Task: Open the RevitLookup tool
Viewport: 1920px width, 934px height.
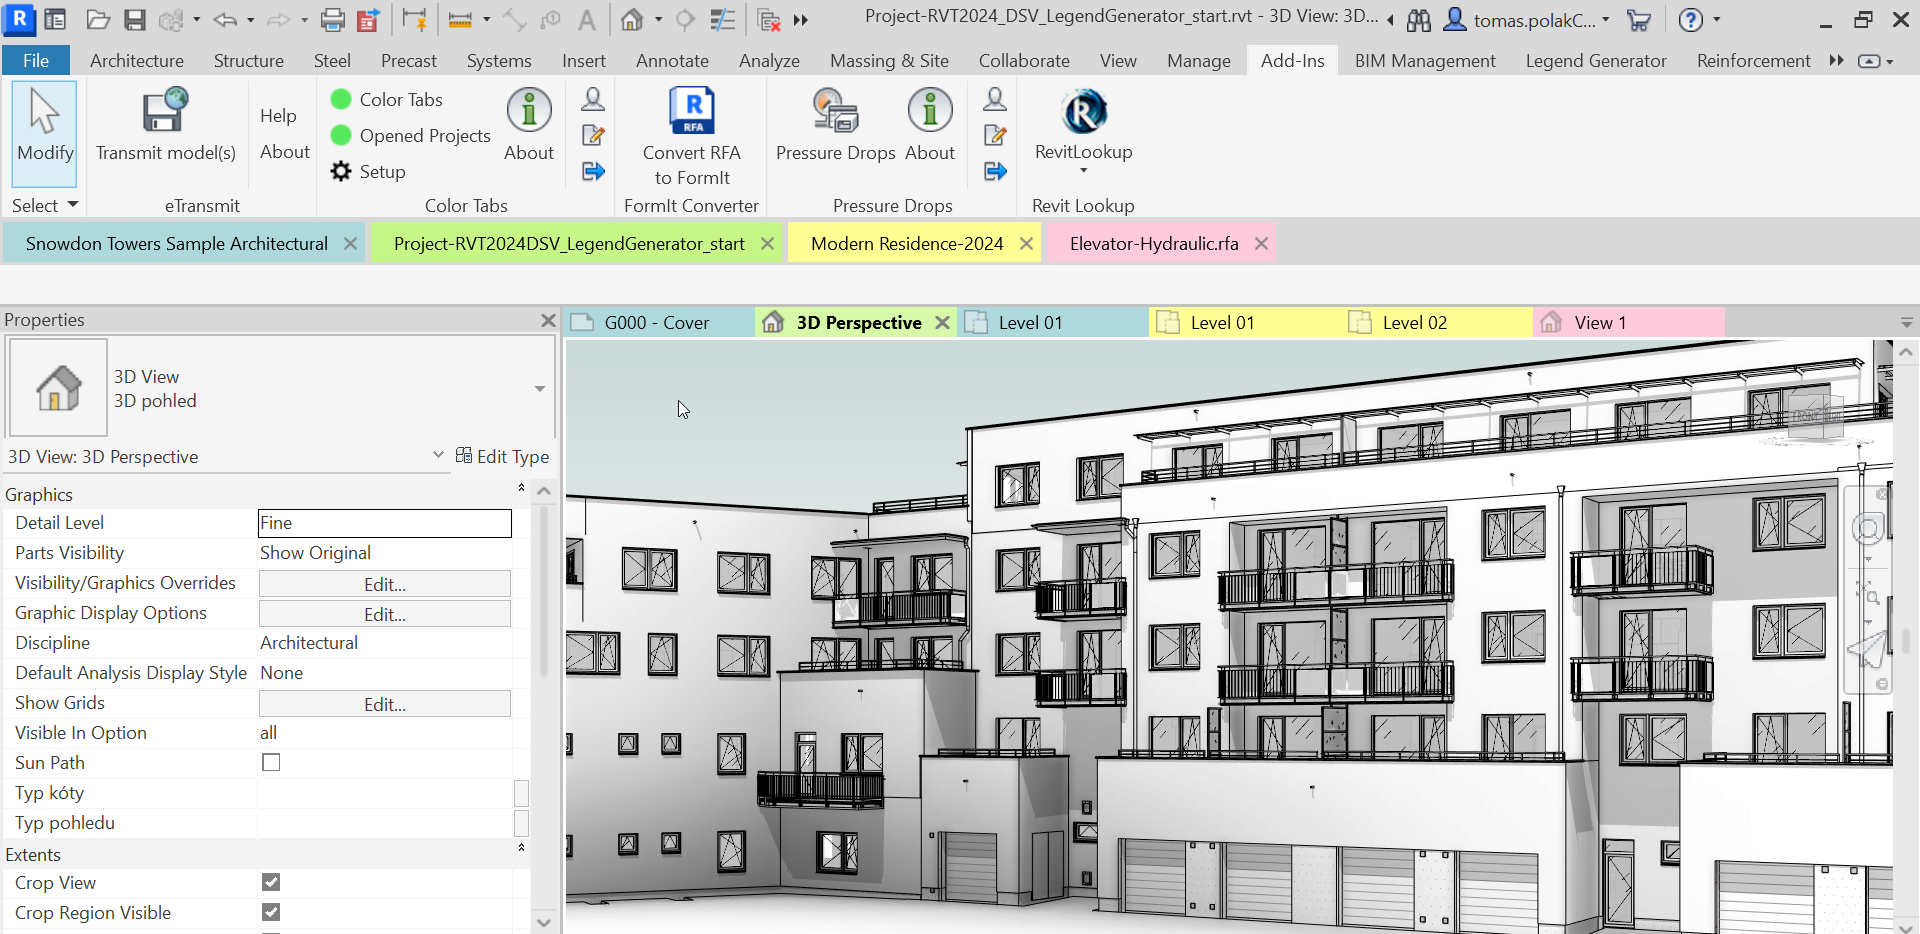Action: [x=1084, y=126]
